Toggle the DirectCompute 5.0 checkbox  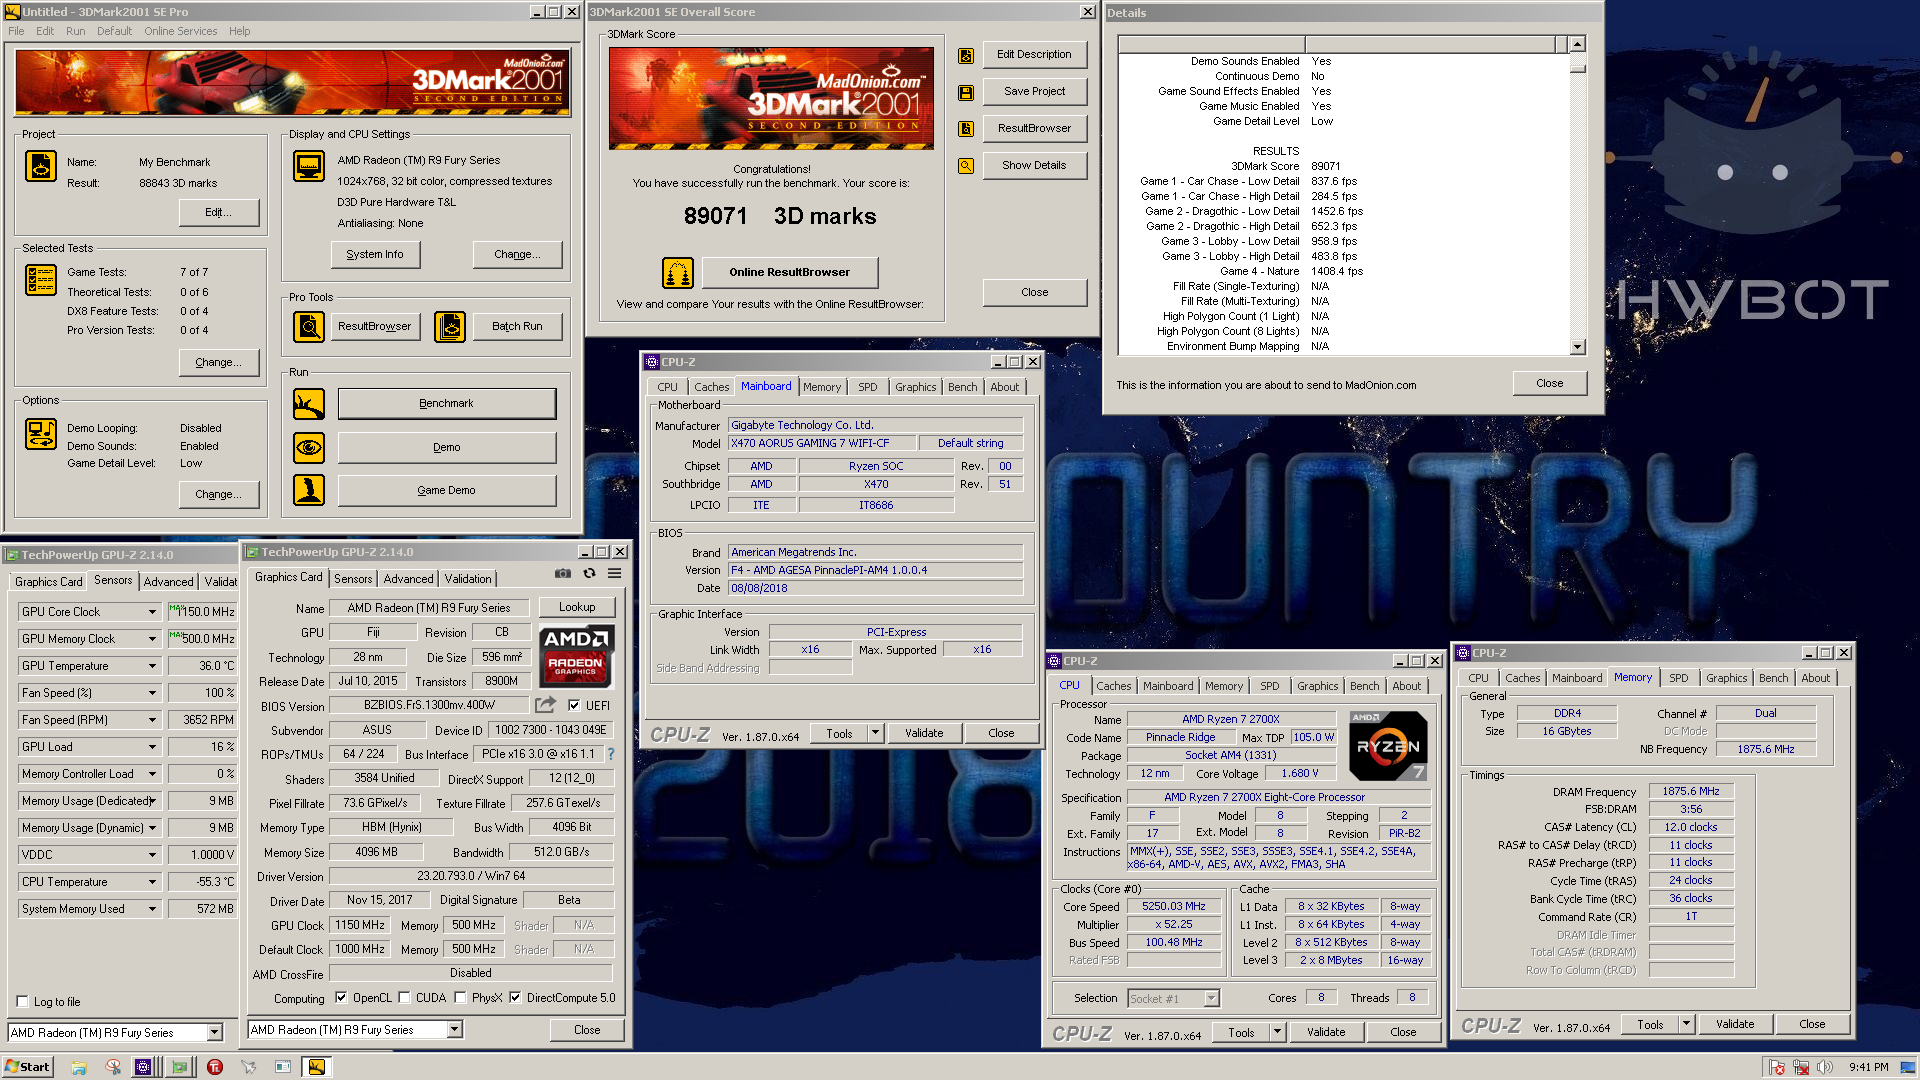(x=515, y=997)
